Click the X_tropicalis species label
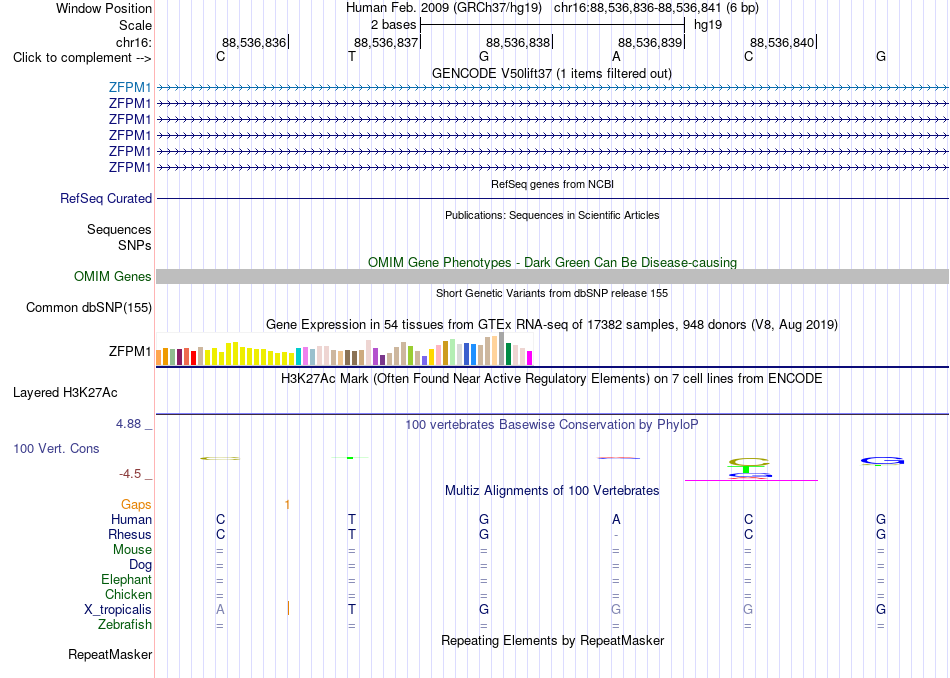This screenshot has width=950, height=678. click(118, 610)
